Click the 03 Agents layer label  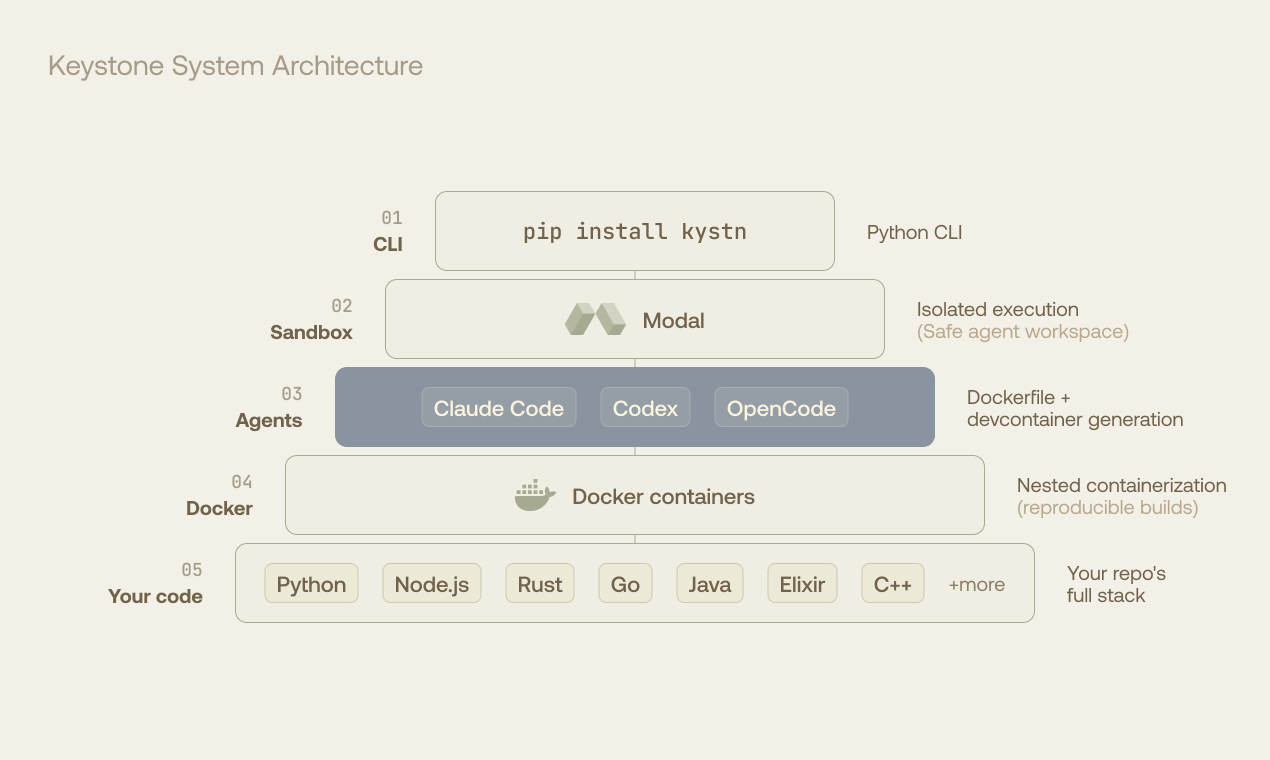[269, 420]
